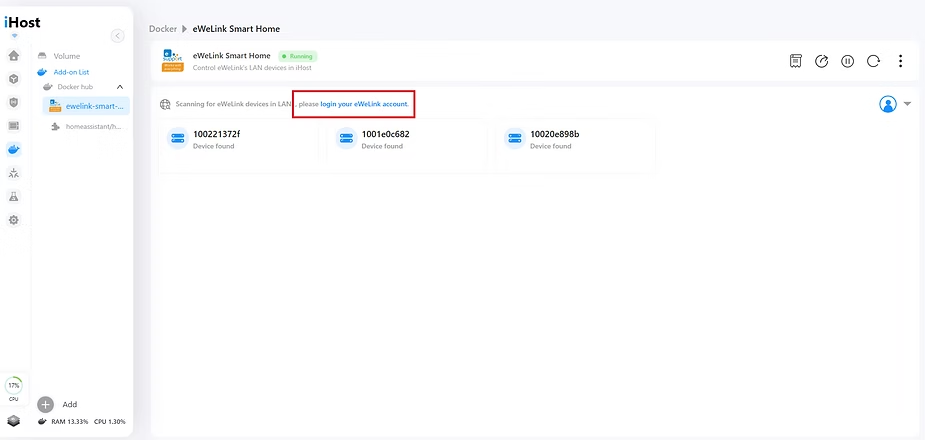The height and width of the screenshot is (440, 925).
Task: Expand the account dropdown arrow
Action: 907,104
